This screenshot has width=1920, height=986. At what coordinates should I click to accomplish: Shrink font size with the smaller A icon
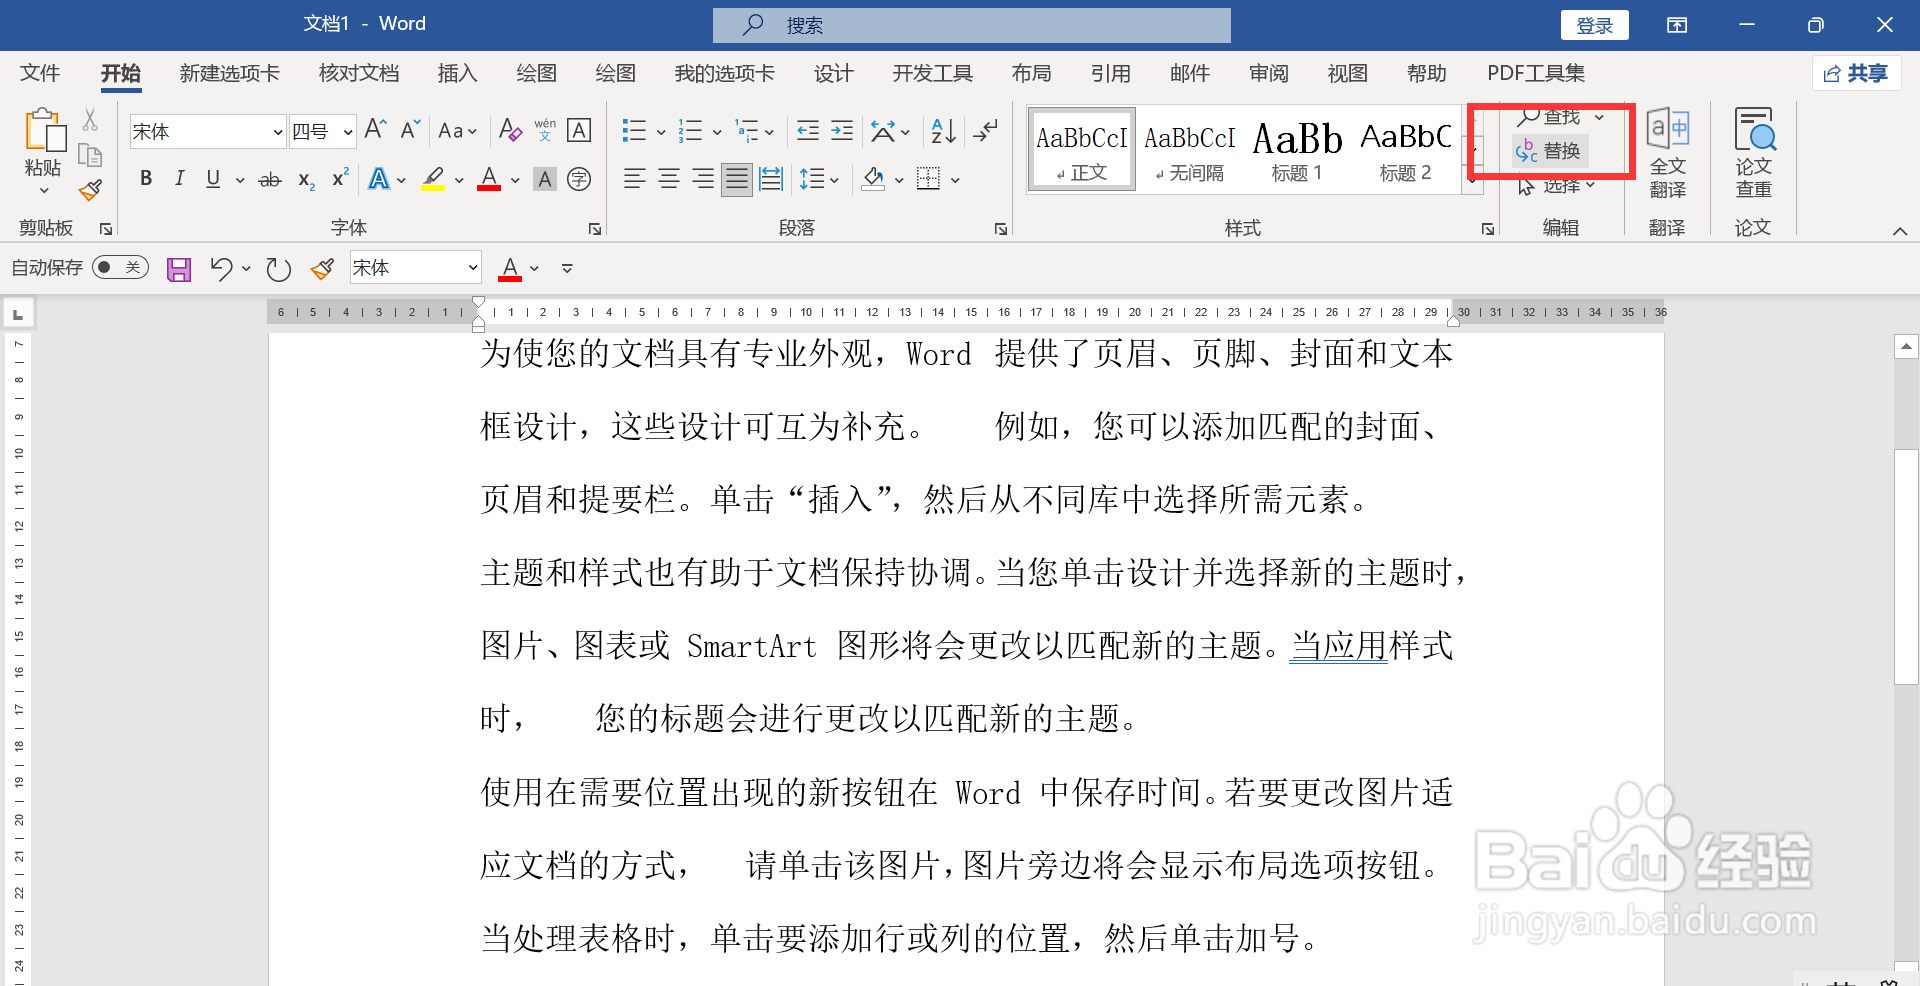(410, 130)
